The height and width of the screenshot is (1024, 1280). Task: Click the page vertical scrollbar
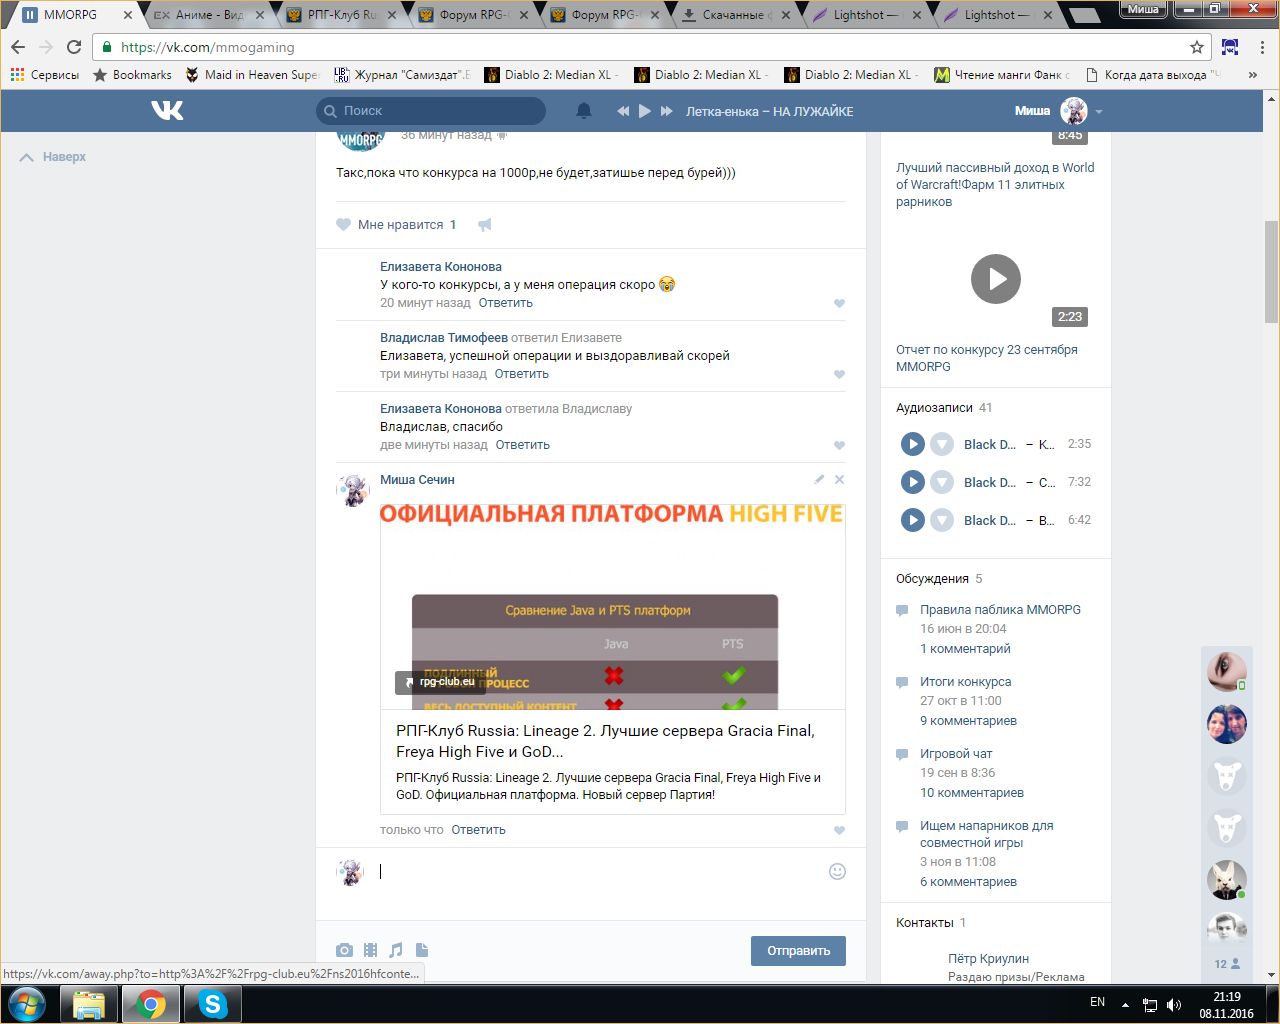(x=1271, y=272)
